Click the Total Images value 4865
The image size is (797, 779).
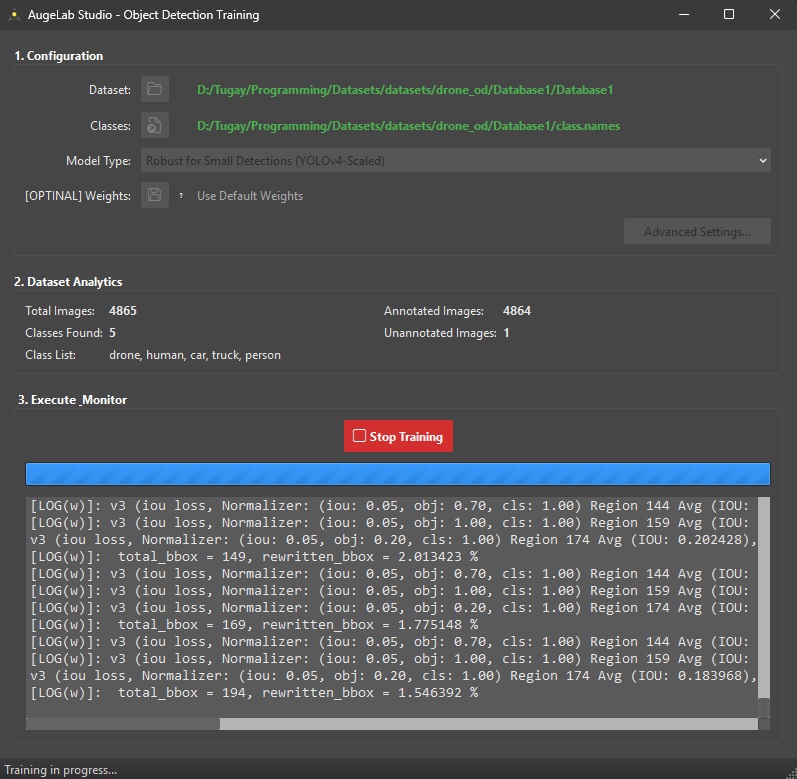[x=122, y=311]
